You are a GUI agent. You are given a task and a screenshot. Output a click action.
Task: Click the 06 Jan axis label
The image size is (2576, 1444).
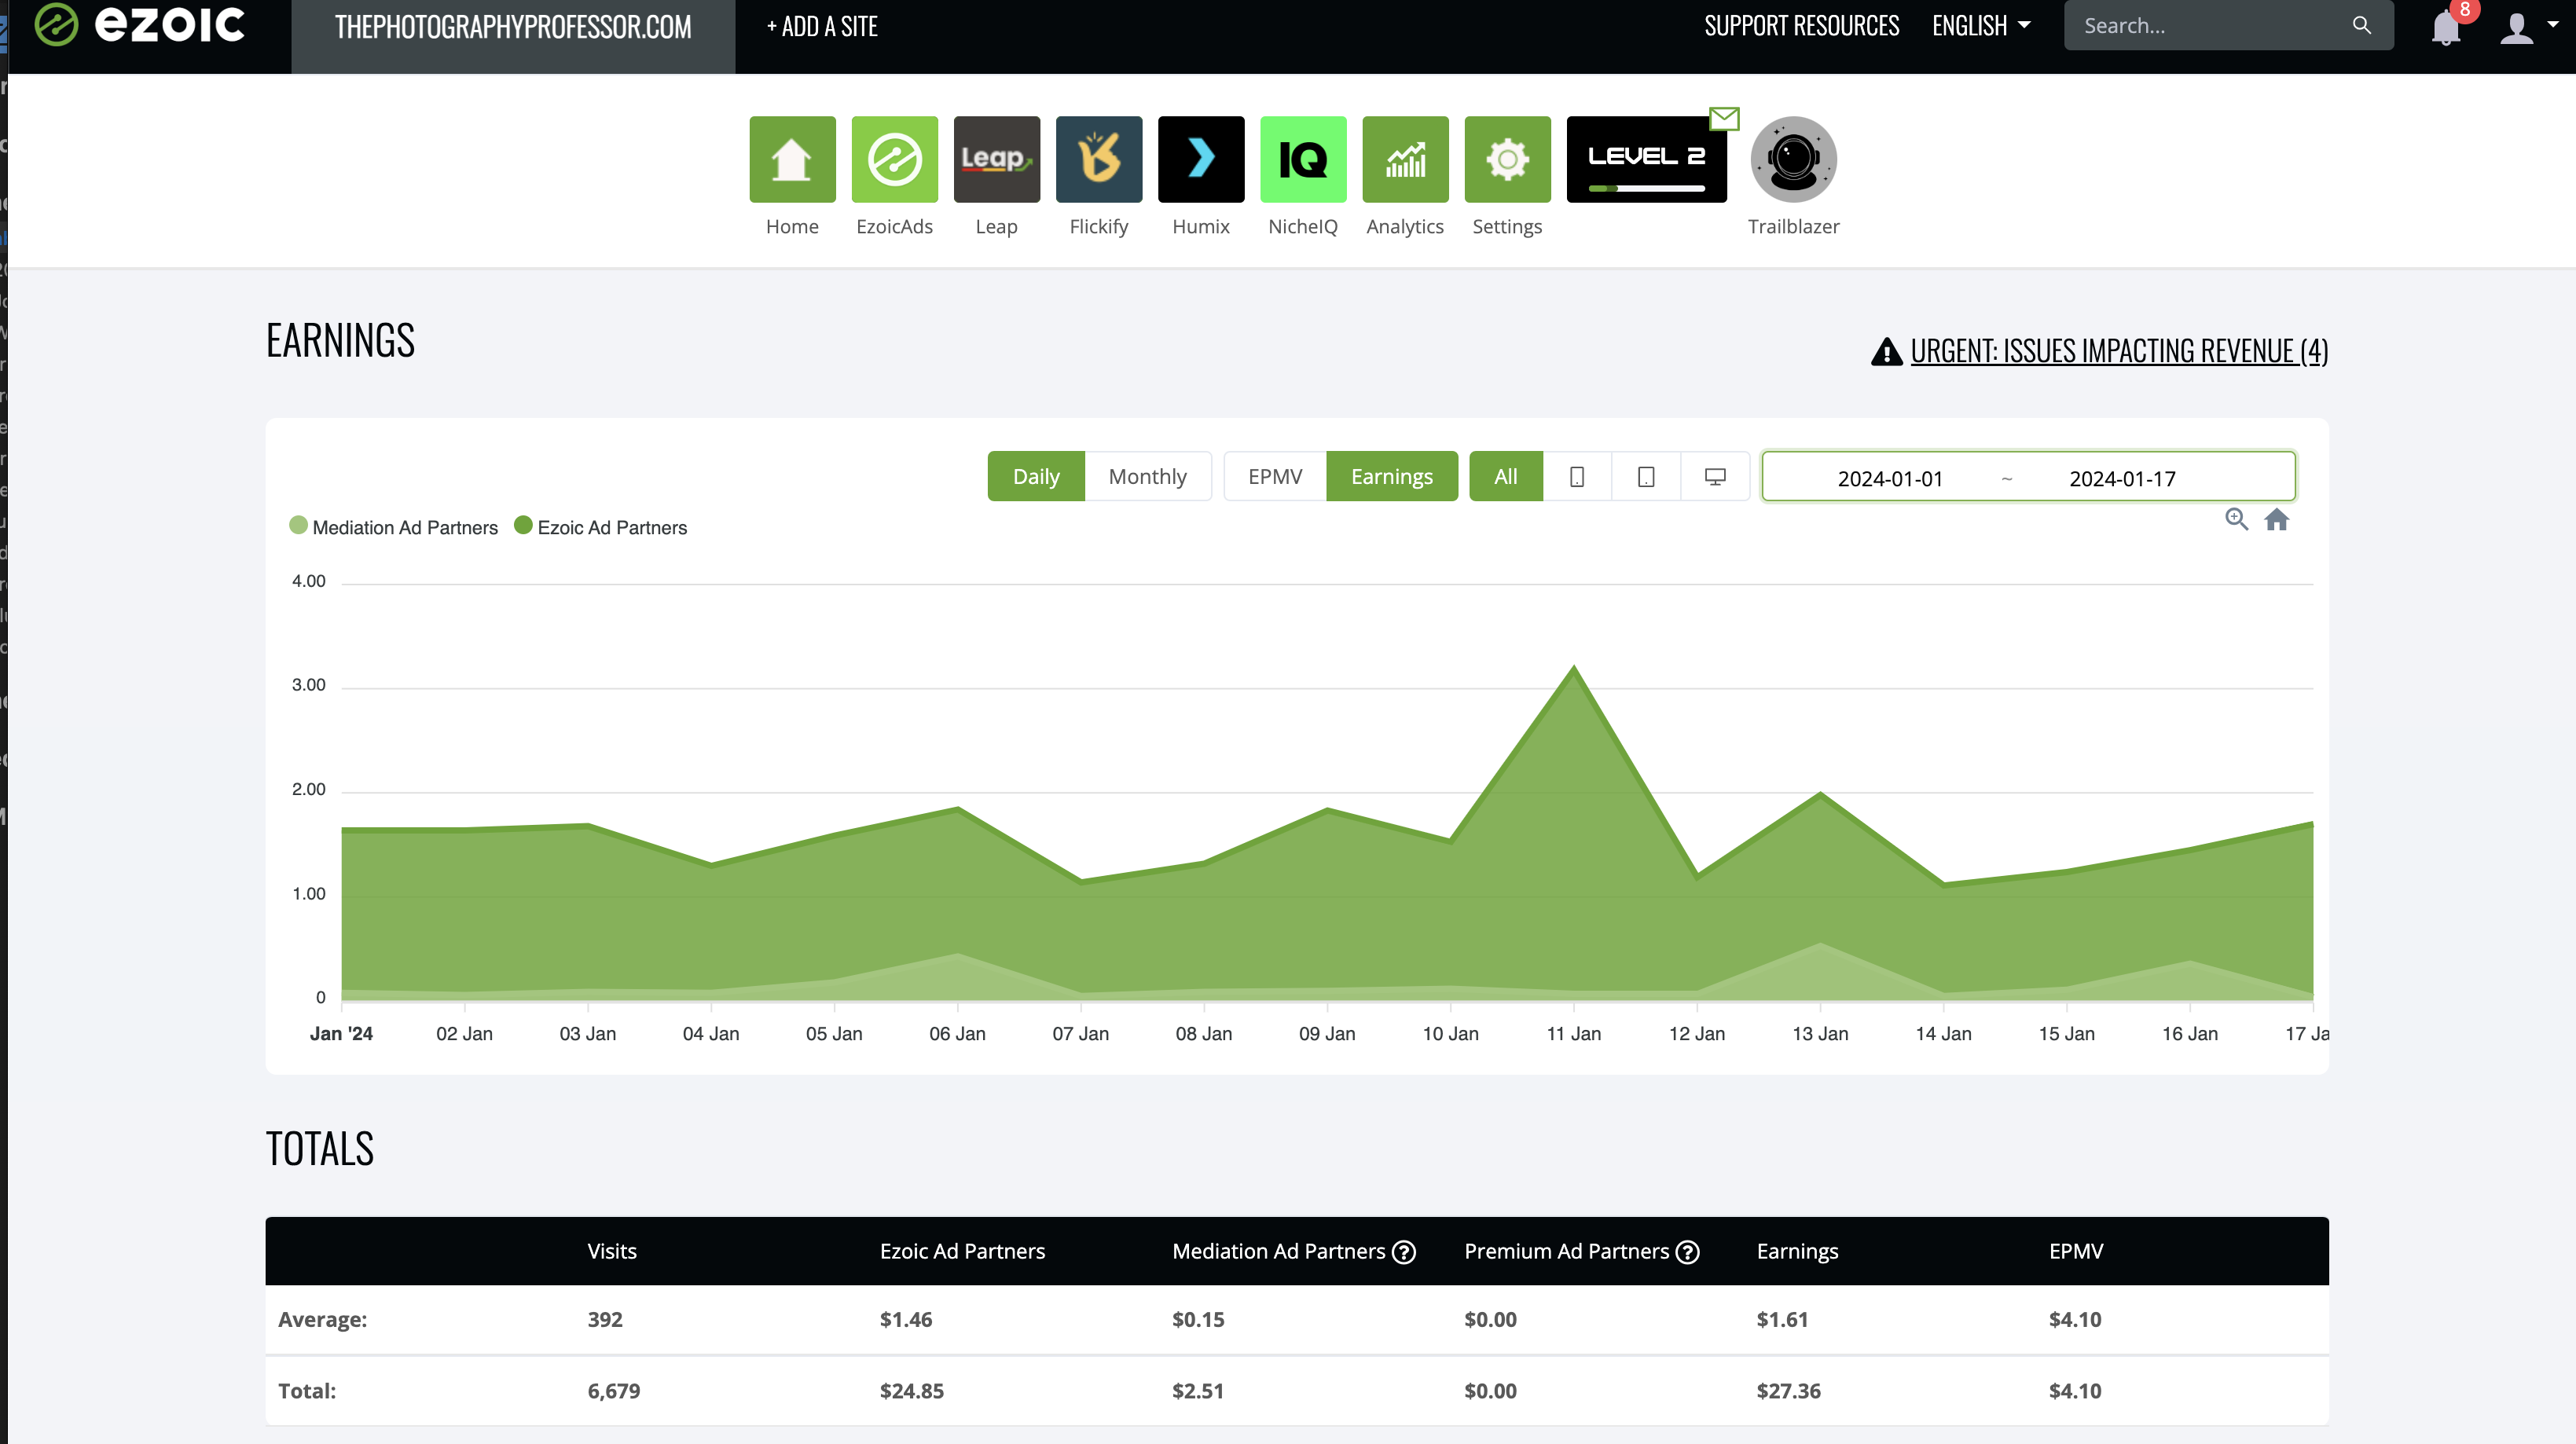957,1034
